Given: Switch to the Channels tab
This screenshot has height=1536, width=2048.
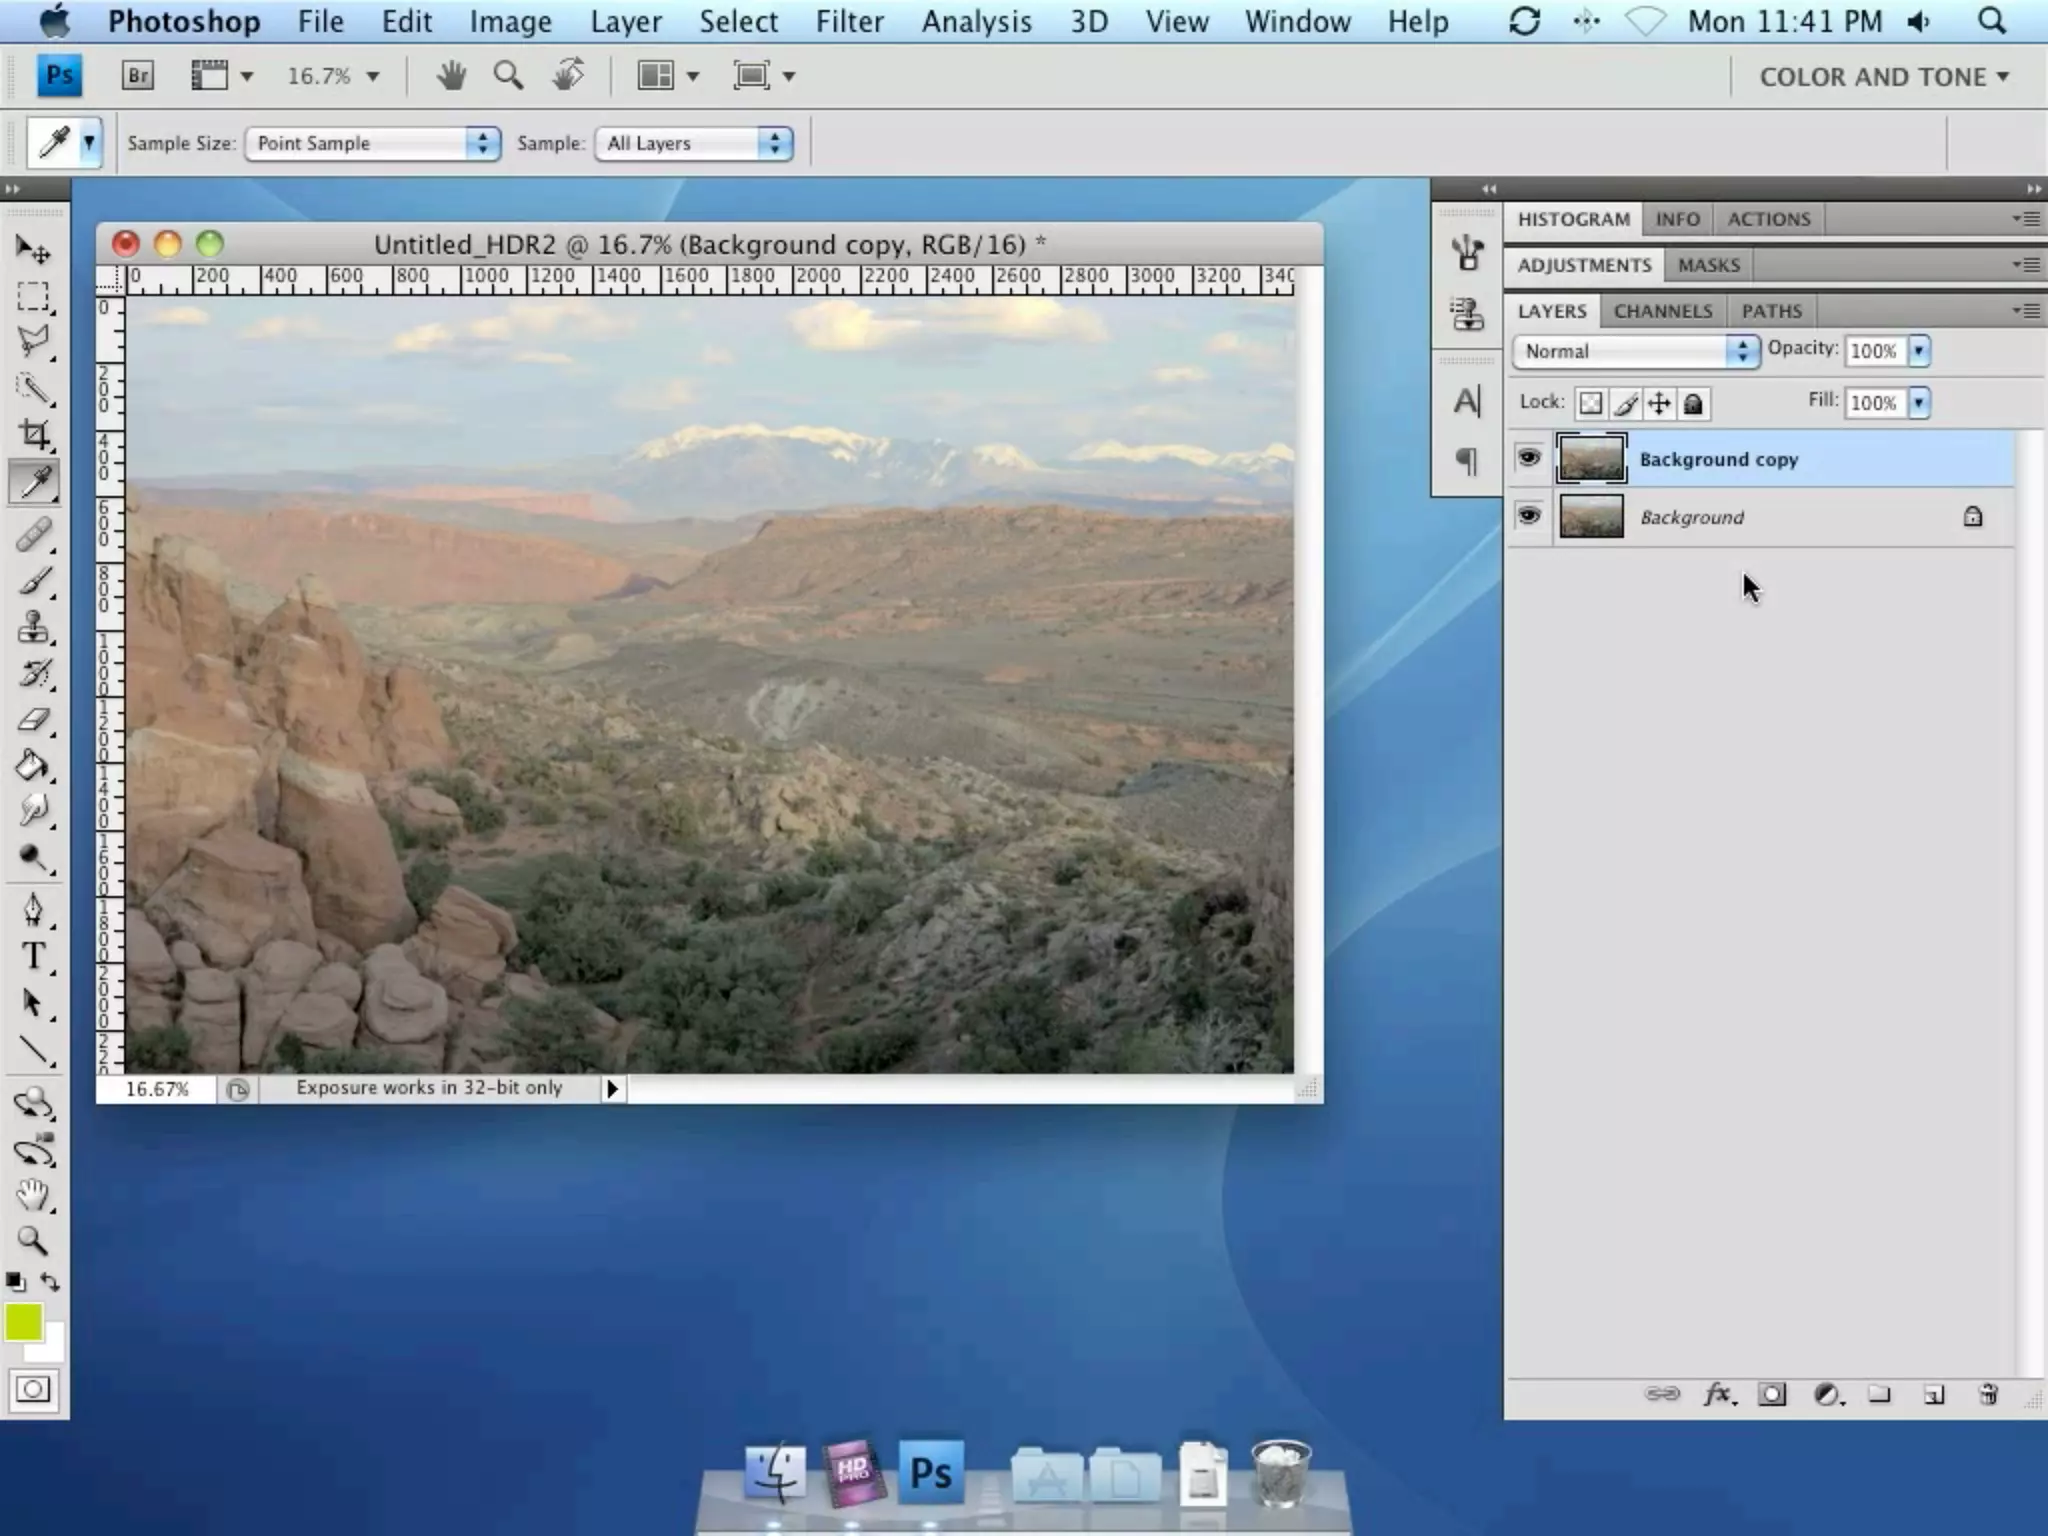Looking at the screenshot, I should 1662,311.
